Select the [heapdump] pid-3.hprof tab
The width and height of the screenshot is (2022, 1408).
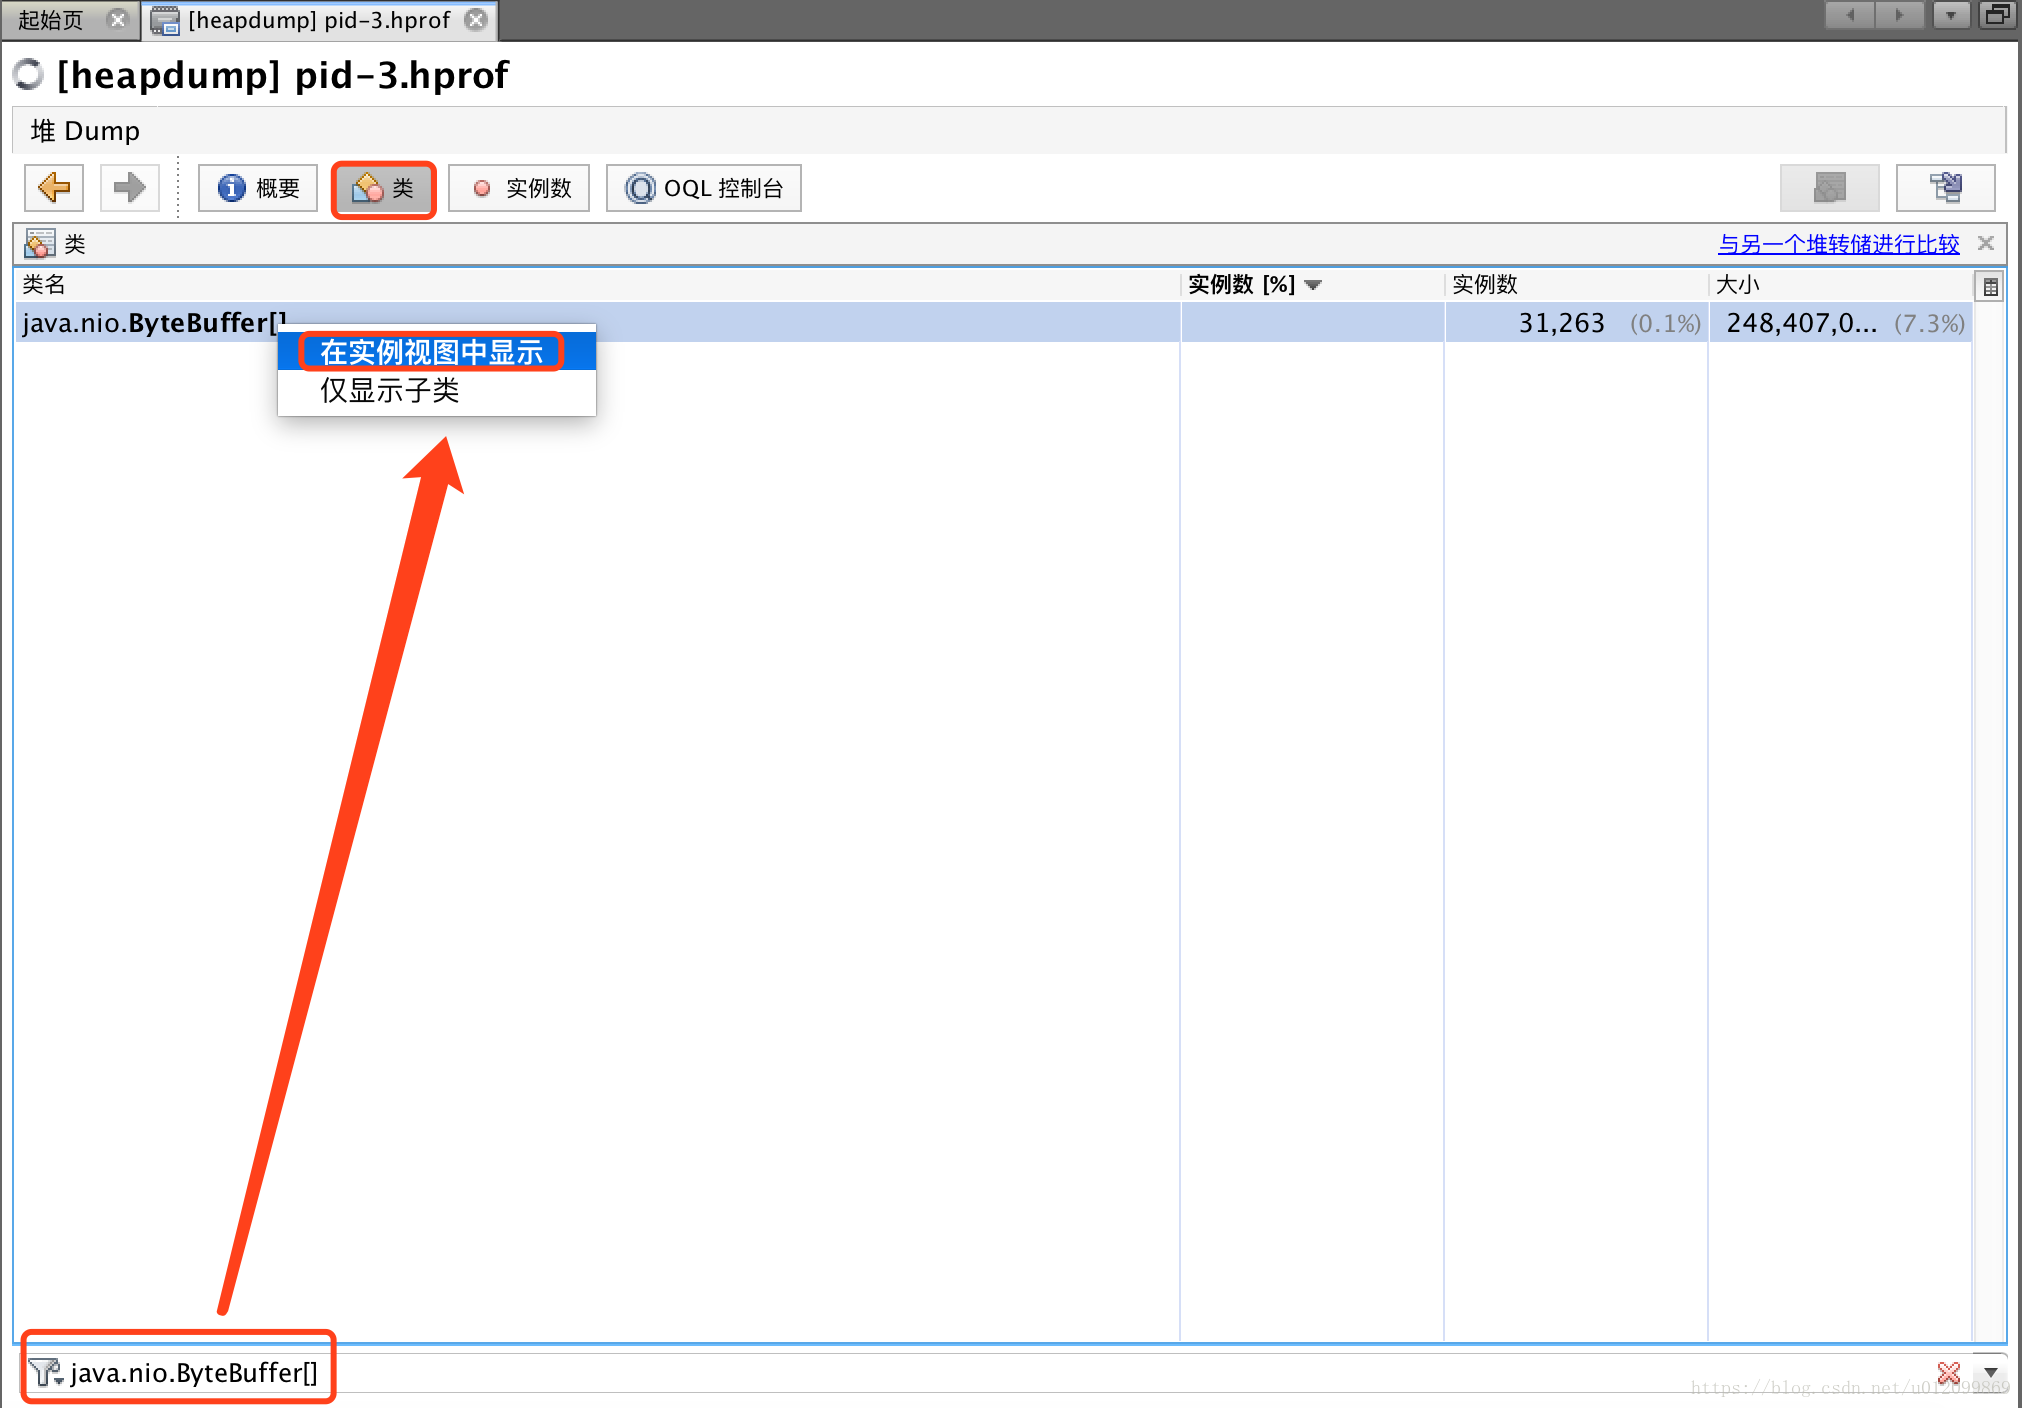point(319,20)
